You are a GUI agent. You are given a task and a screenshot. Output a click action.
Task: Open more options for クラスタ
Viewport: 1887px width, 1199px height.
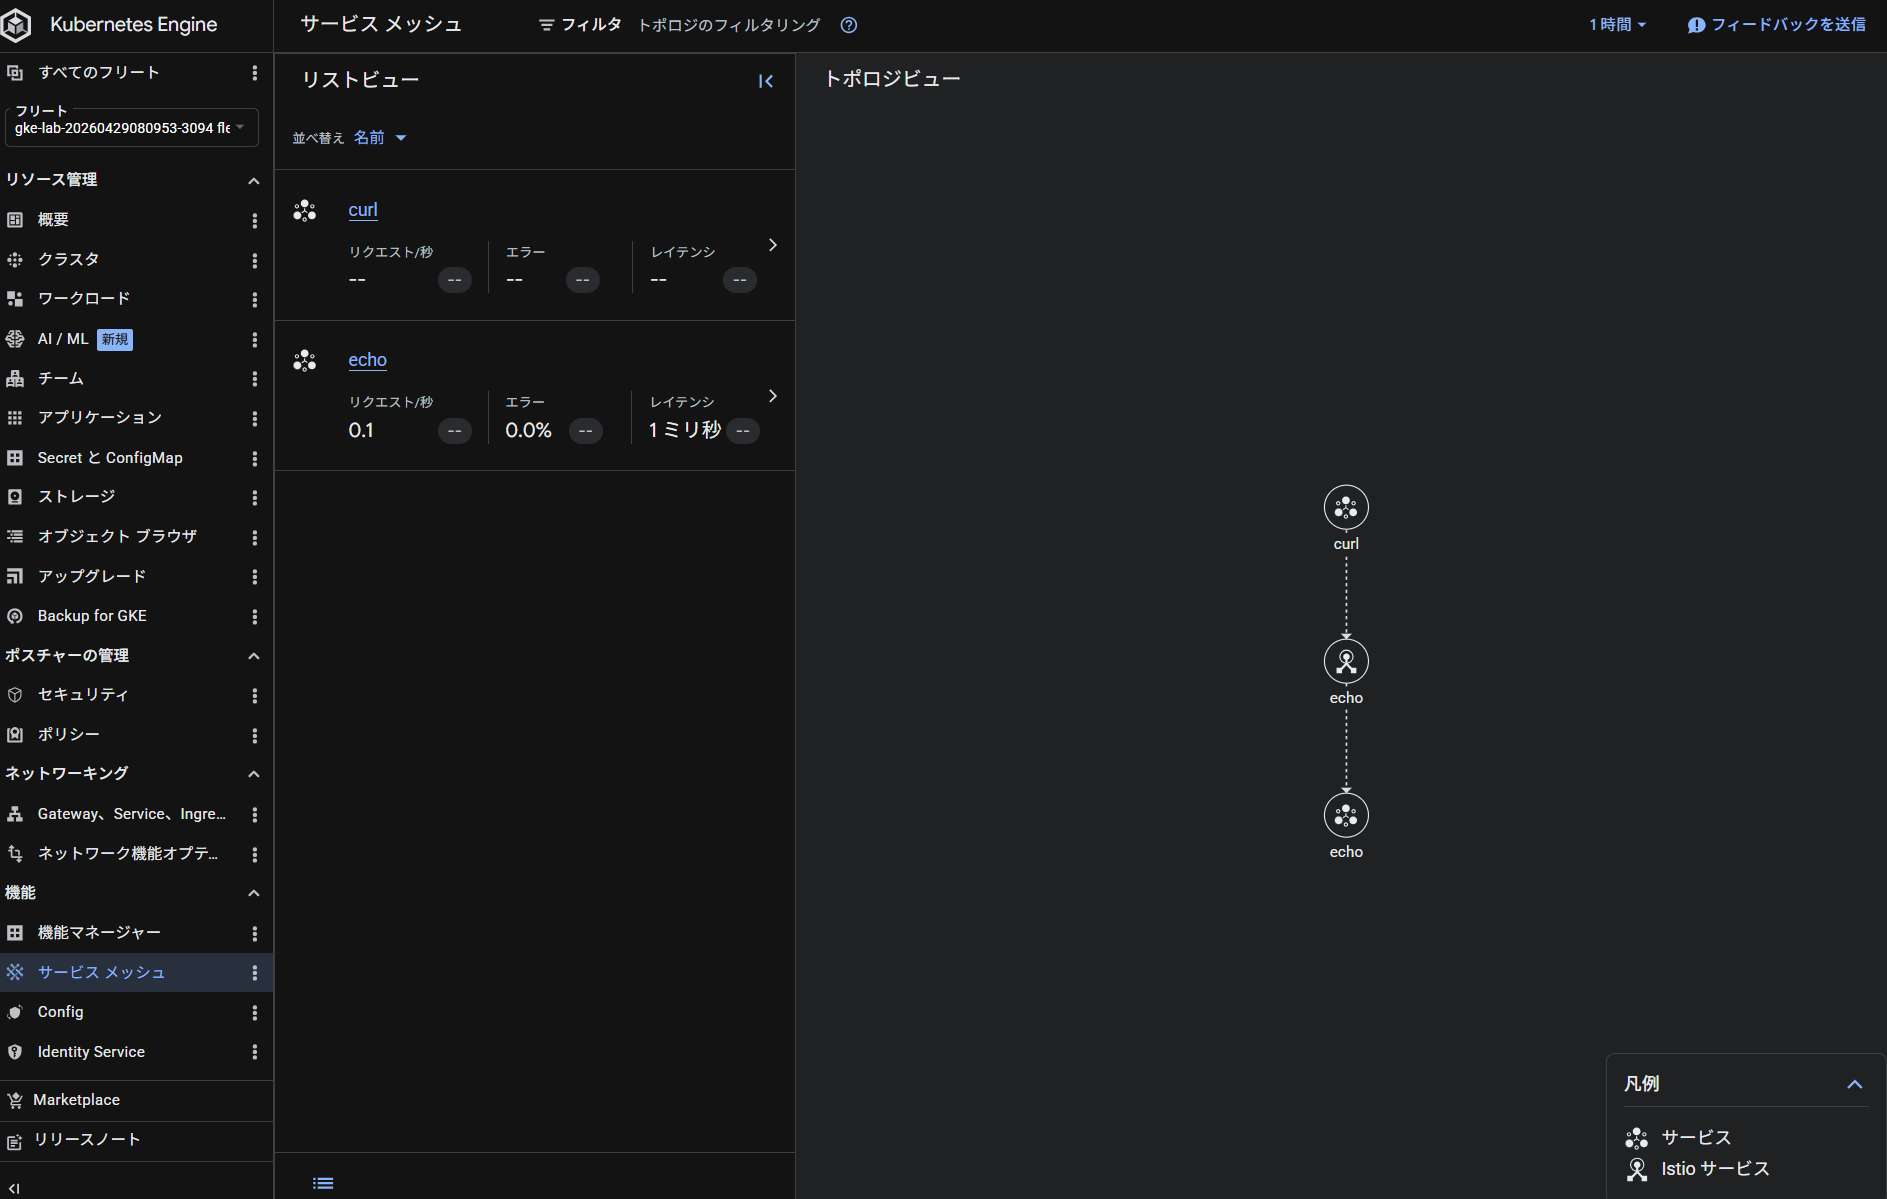pos(255,260)
